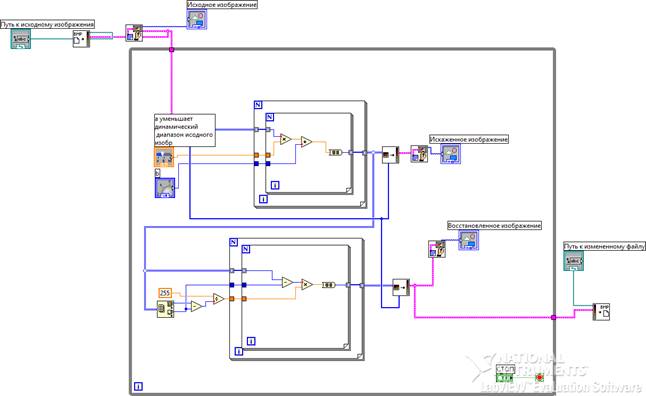
Task: Select the orange numeric control terminal under label
Action: pos(164,157)
